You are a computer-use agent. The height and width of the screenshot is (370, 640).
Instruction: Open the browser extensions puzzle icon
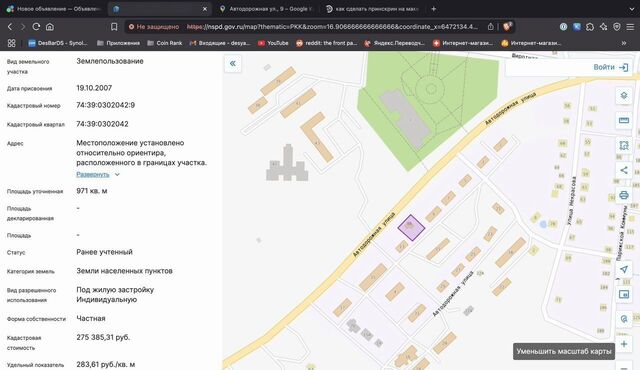[590, 27]
